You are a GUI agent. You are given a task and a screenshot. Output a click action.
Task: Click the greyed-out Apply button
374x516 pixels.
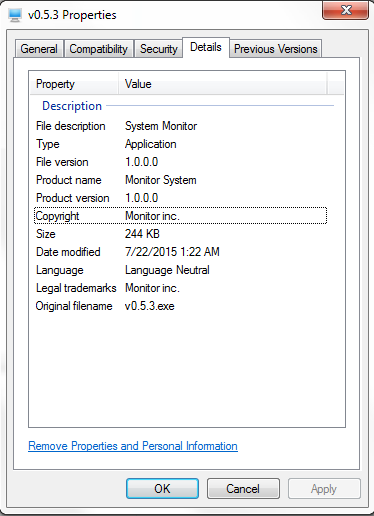click(x=324, y=489)
